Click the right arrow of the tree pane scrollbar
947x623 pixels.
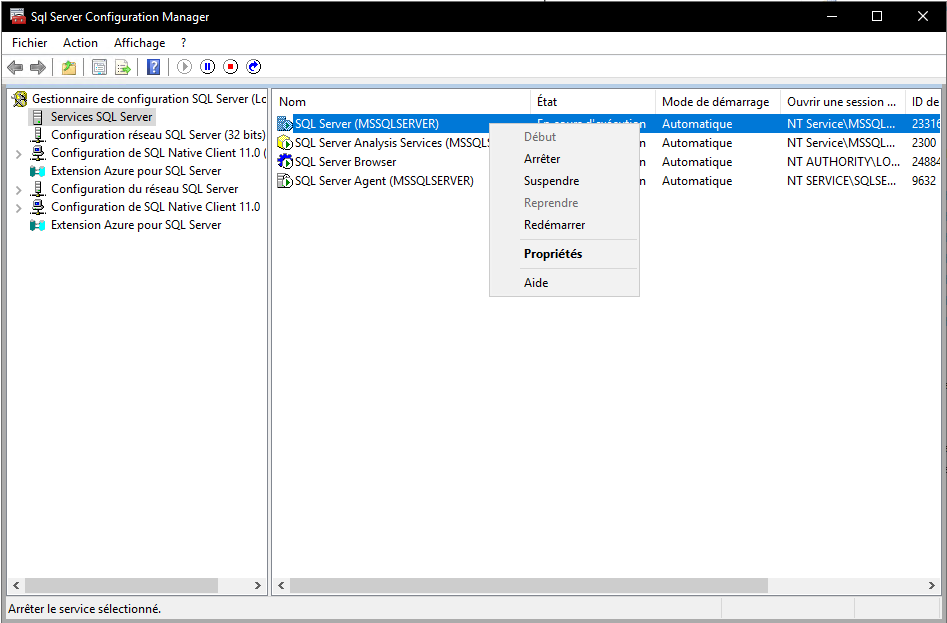[258, 586]
